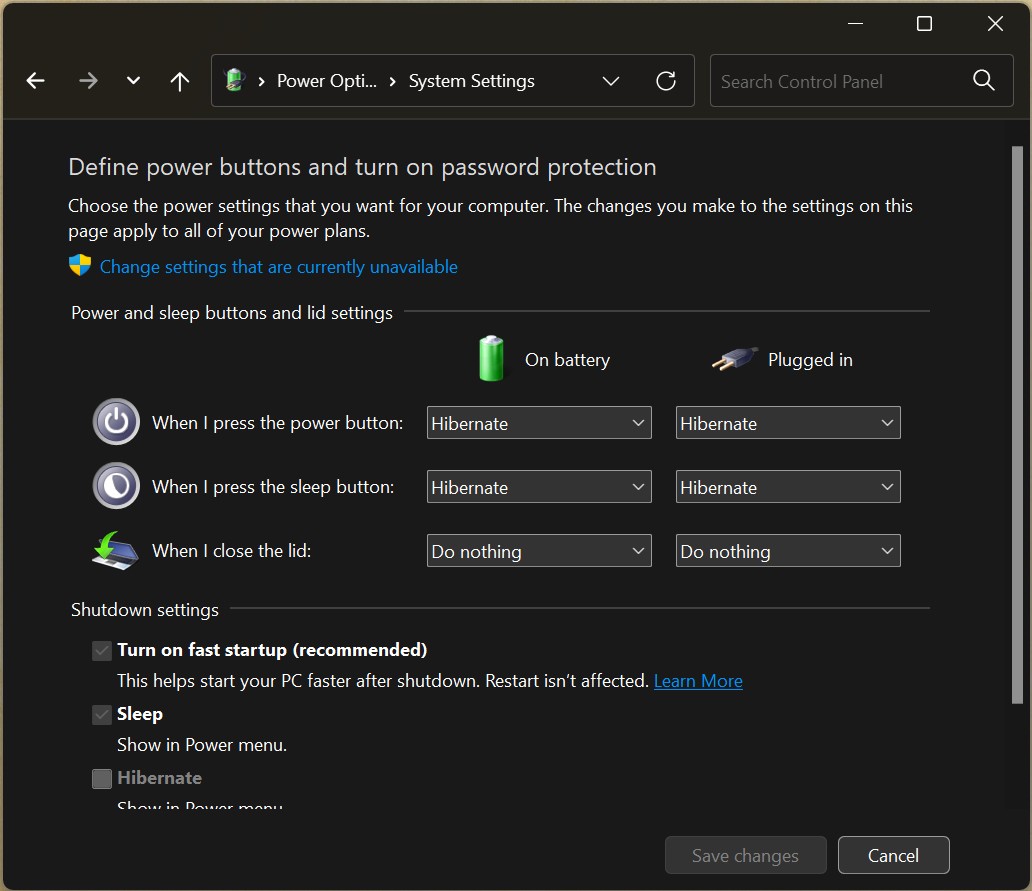Expand the address bar history dropdown
This screenshot has height=891, width=1032.
point(611,81)
